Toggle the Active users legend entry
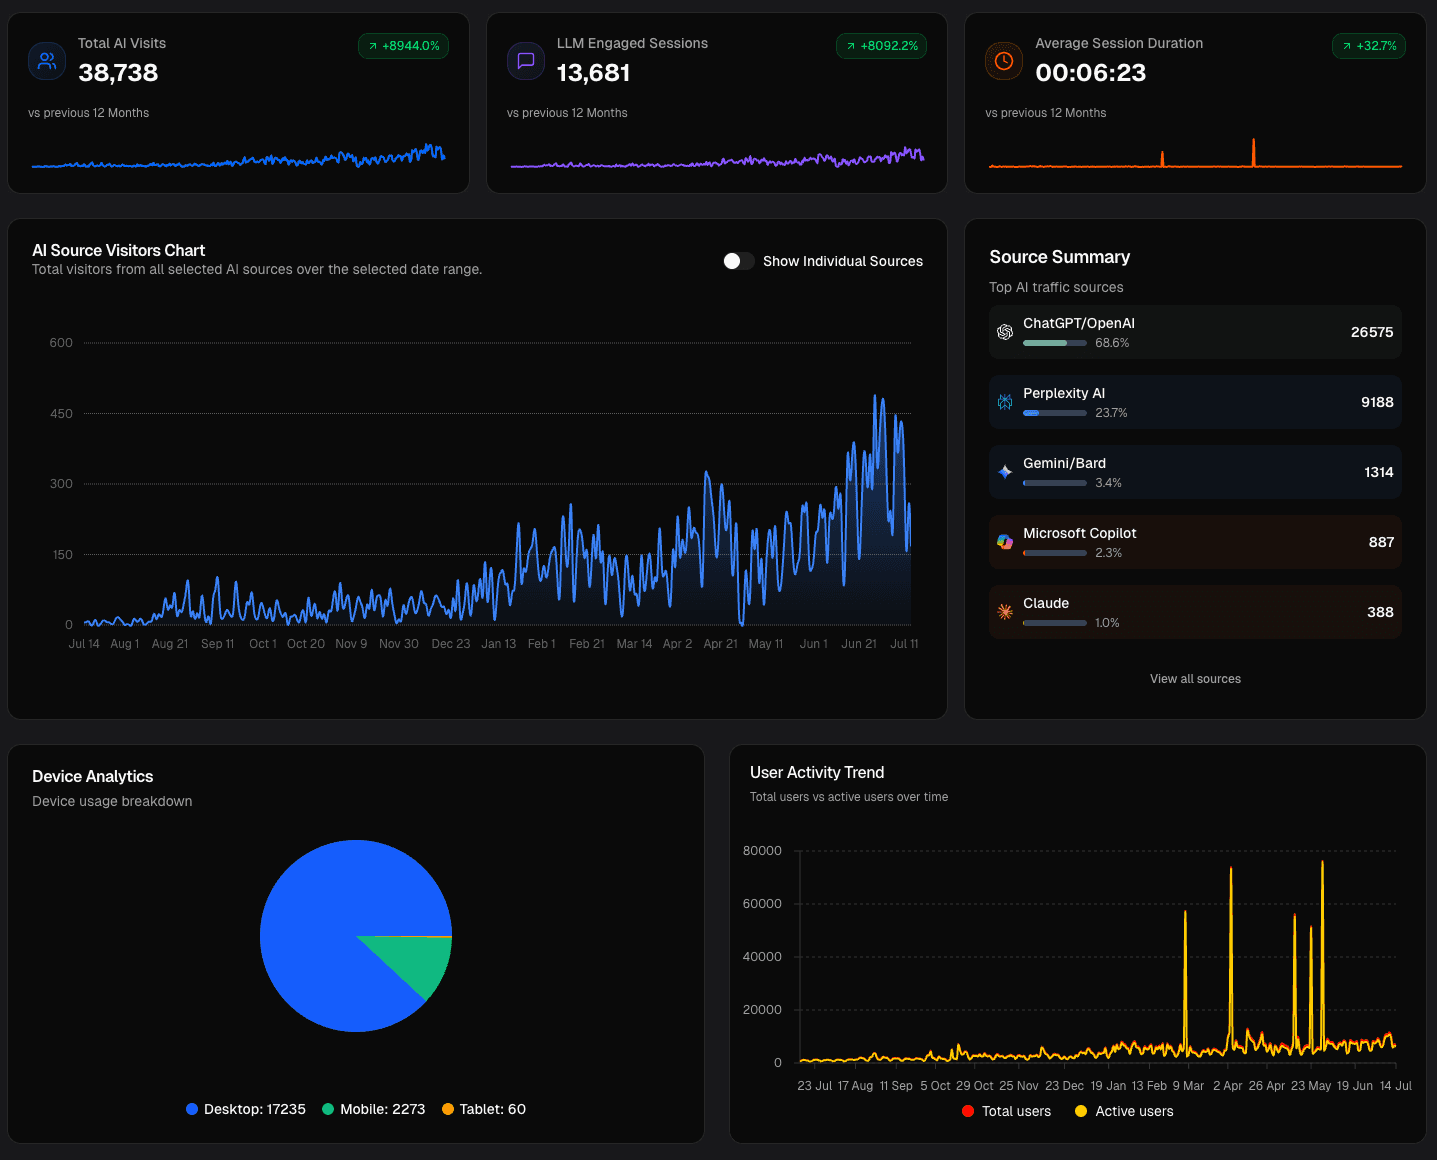The image size is (1437, 1160). (1123, 1111)
